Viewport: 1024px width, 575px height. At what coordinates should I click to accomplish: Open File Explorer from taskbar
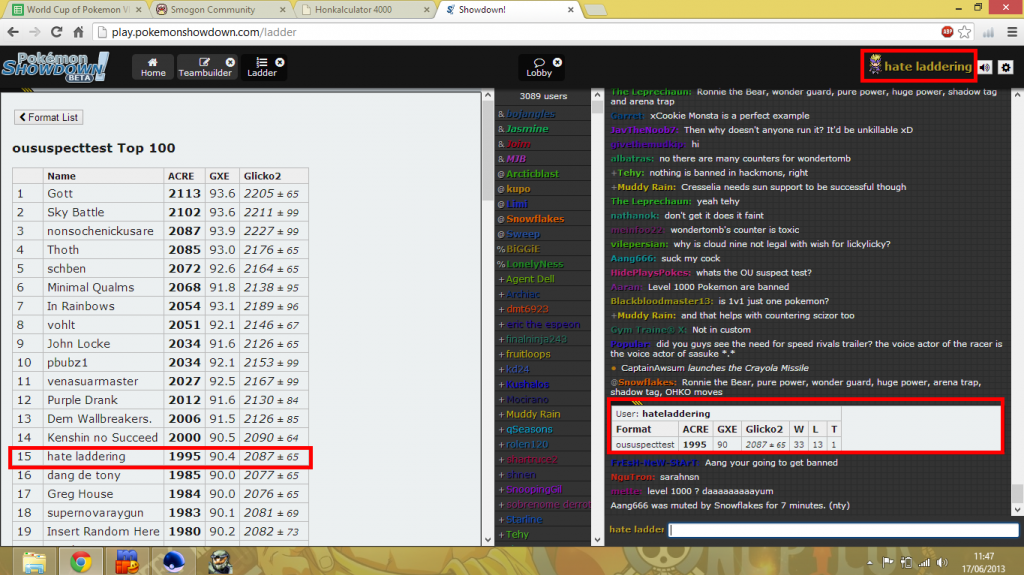(x=34, y=561)
